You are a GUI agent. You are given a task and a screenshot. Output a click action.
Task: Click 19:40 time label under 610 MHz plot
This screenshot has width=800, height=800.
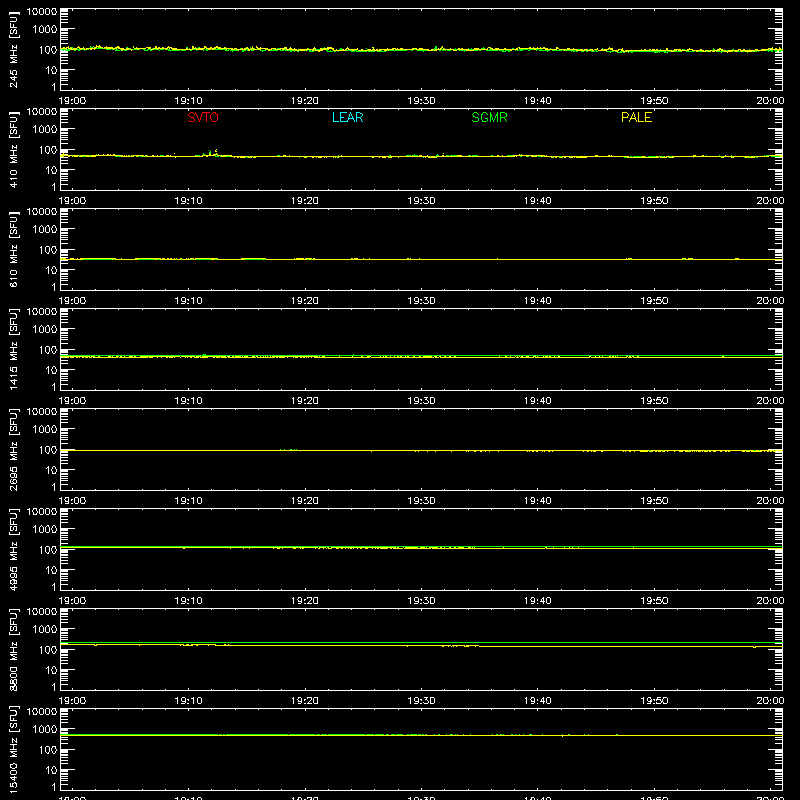coord(538,301)
